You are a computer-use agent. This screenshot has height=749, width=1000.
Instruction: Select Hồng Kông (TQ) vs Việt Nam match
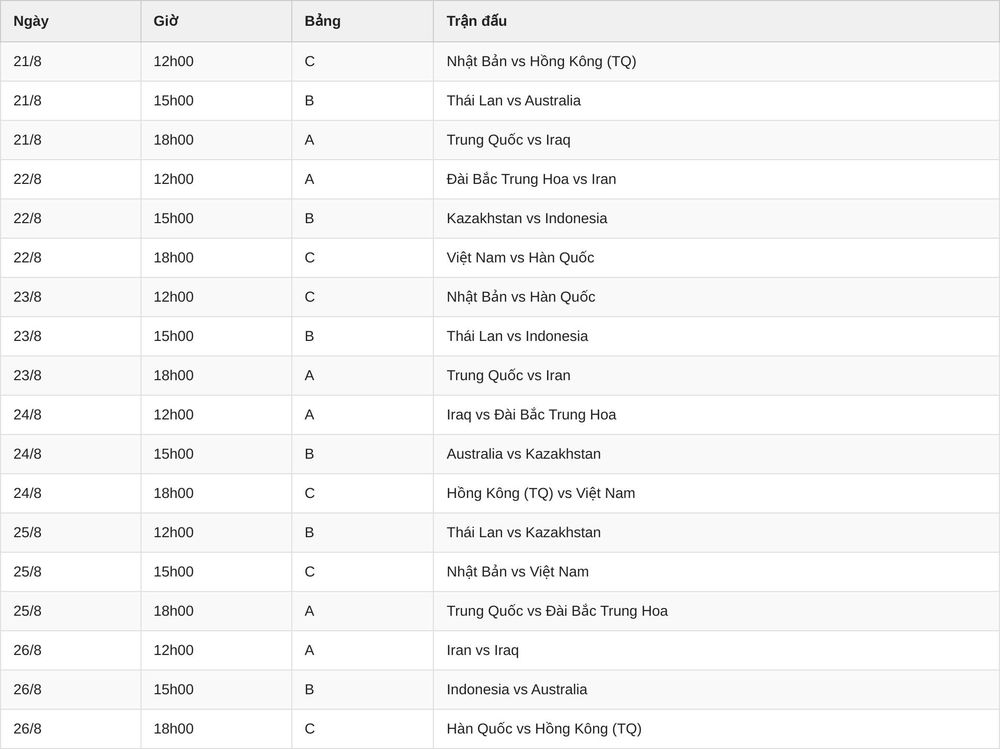[x=541, y=493]
